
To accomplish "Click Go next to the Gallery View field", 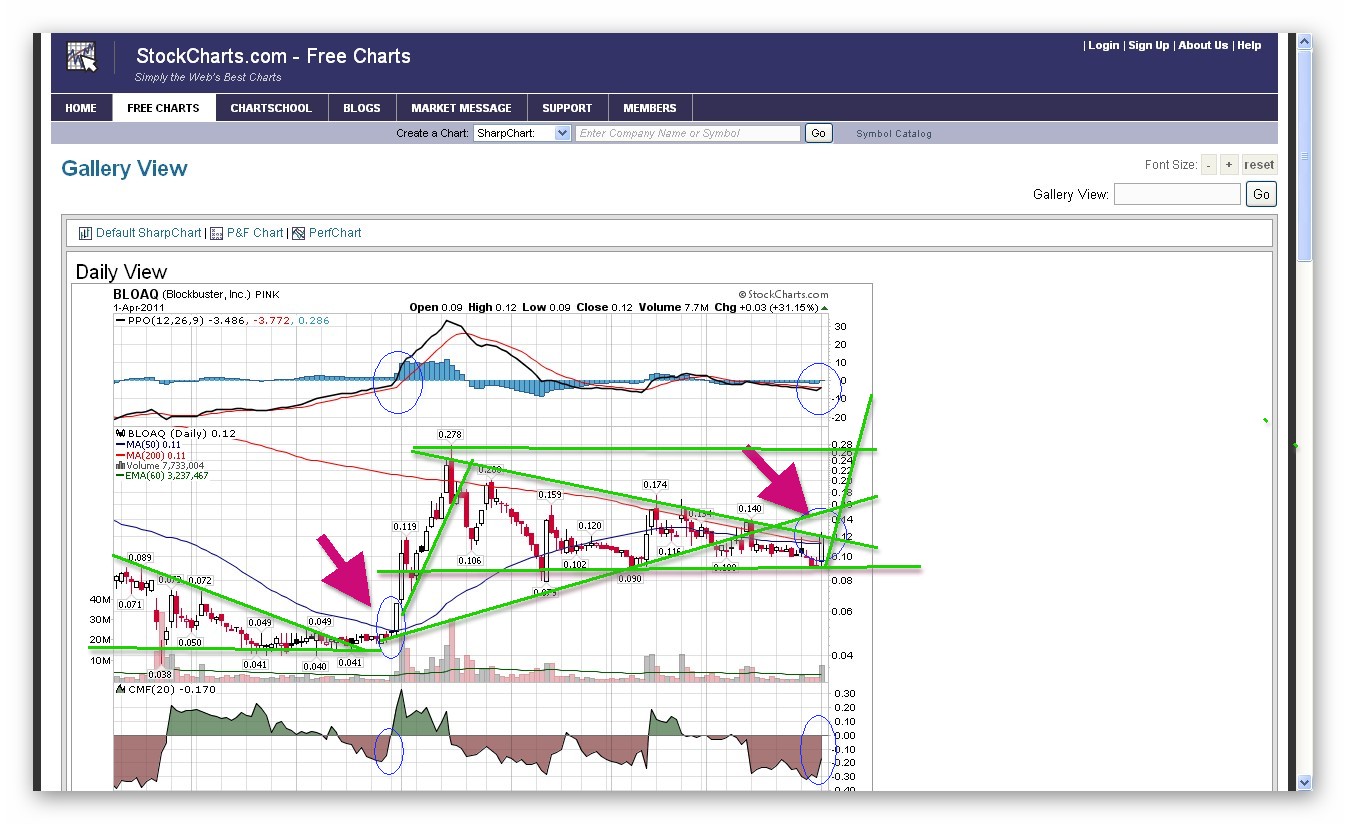I will click(x=1261, y=194).
